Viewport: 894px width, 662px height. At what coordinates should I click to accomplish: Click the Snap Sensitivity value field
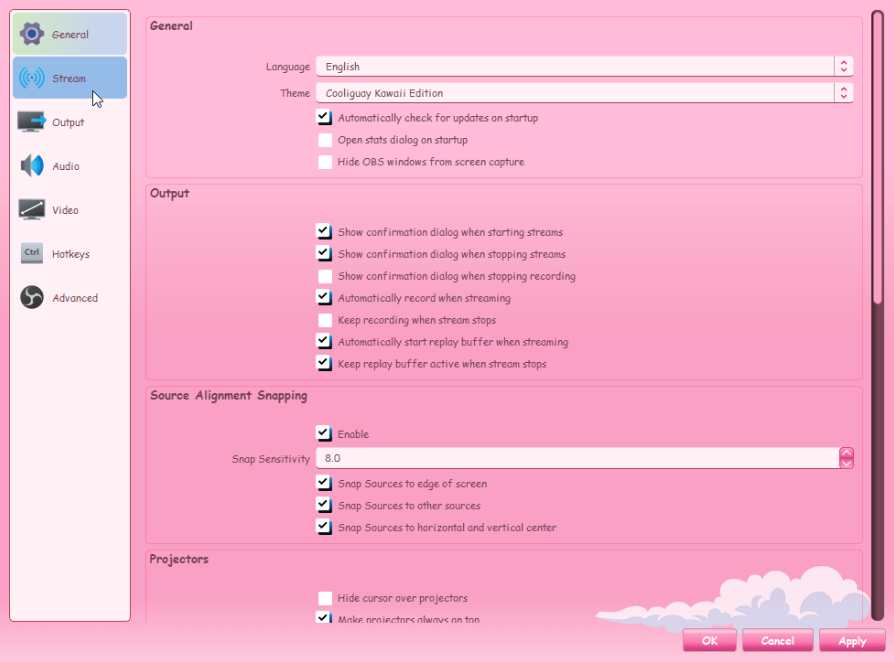click(x=578, y=458)
